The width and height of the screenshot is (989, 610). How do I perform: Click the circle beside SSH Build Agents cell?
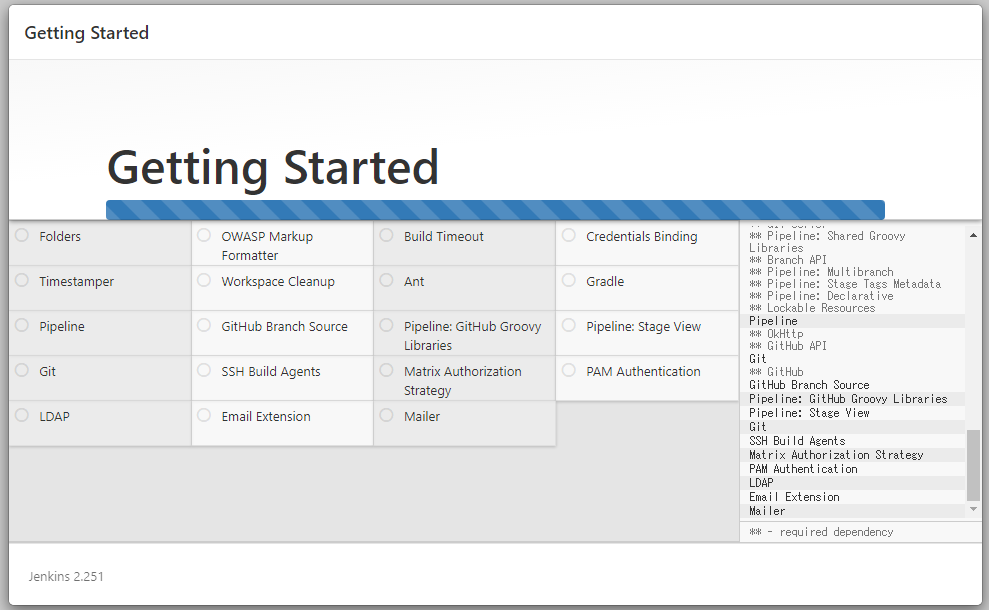[204, 370]
